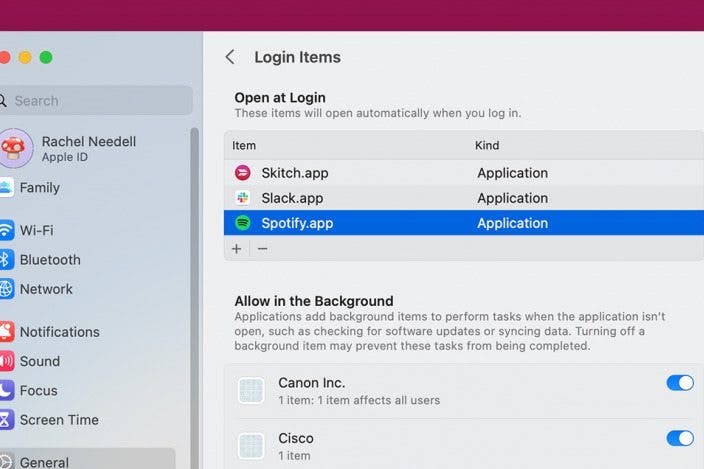Click the Search field in the sidebar
The height and width of the screenshot is (469, 704).
96,101
